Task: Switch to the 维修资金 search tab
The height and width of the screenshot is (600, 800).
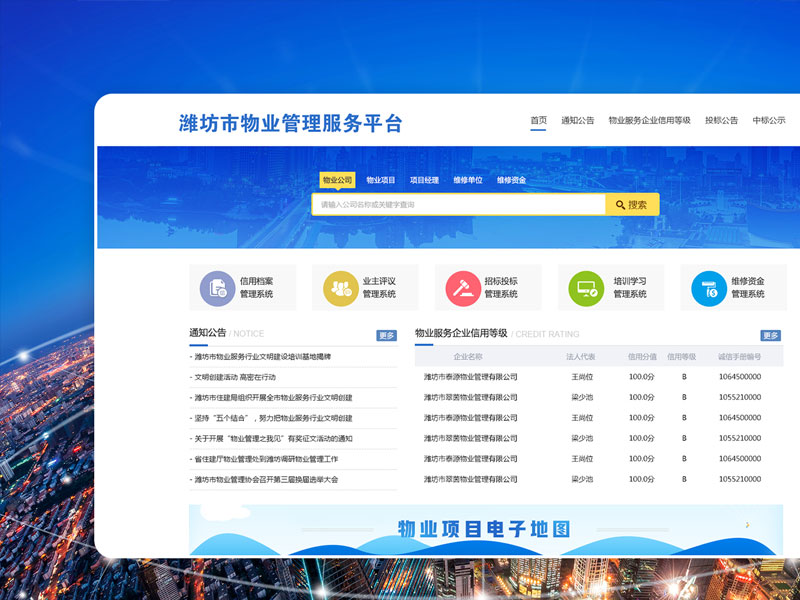Action: [511, 180]
